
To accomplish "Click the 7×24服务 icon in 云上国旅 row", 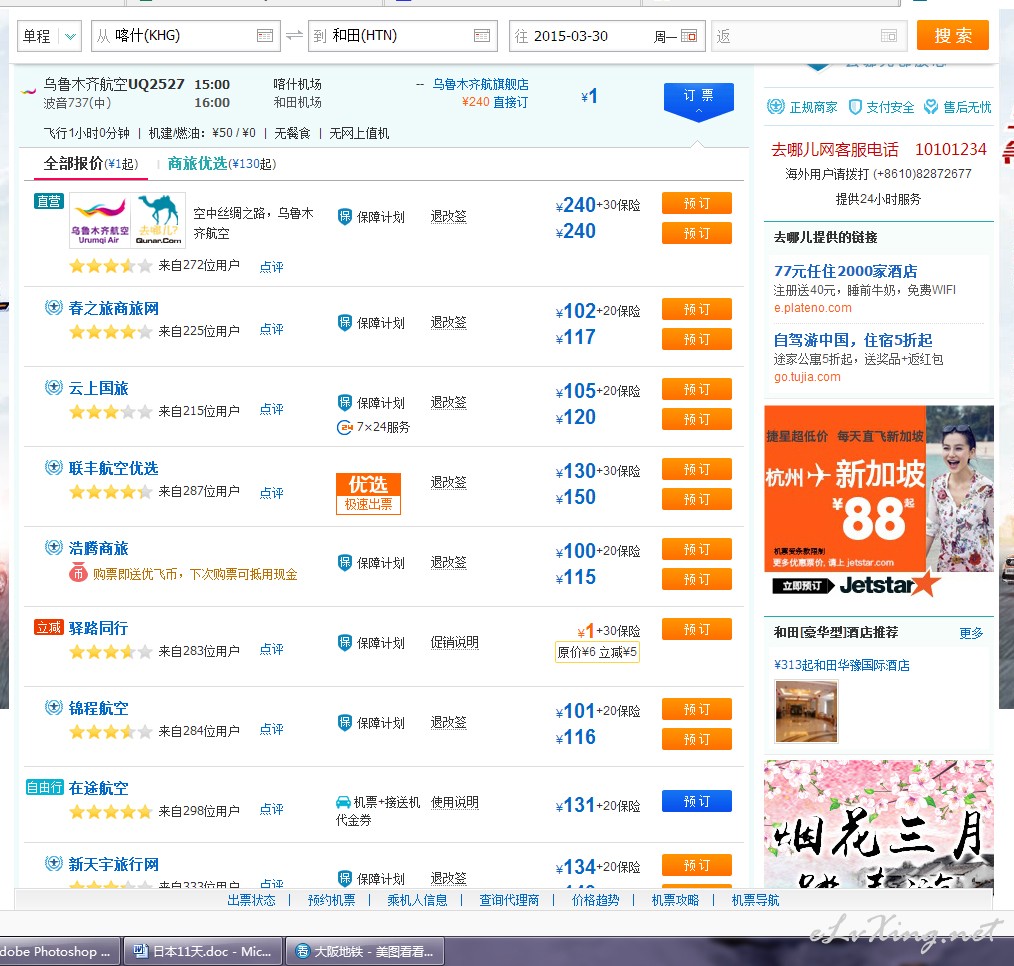I will 345,427.
